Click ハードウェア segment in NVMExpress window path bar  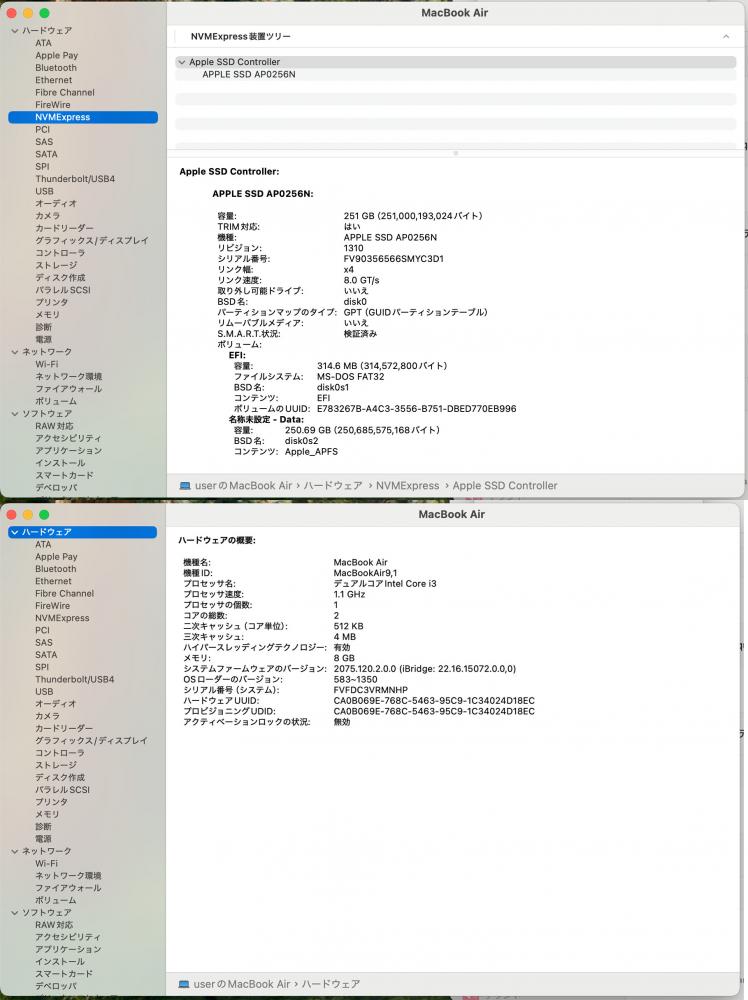pos(333,486)
